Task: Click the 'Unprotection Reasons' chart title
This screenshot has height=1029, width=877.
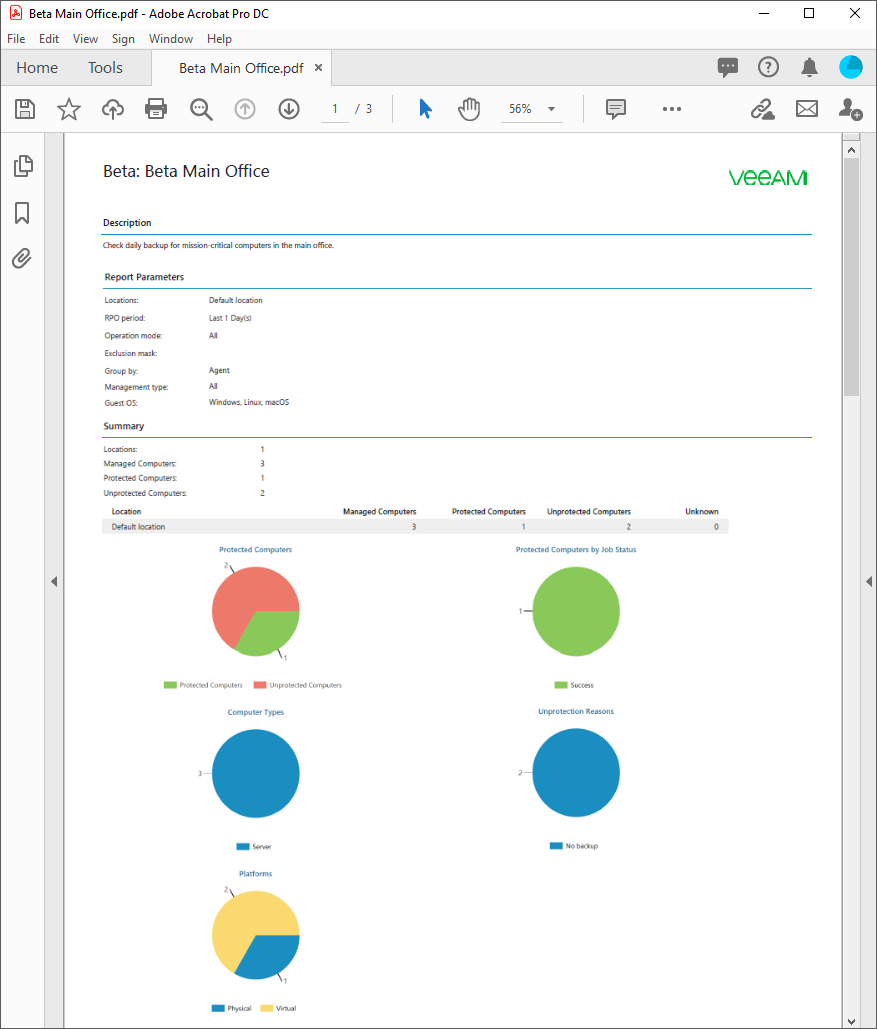Action: (x=576, y=711)
